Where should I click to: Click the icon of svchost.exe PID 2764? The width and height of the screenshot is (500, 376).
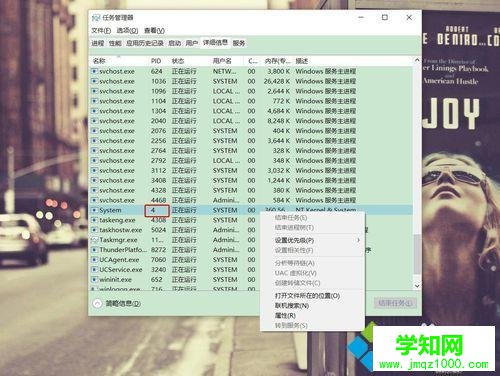pyautogui.click(x=95, y=151)
